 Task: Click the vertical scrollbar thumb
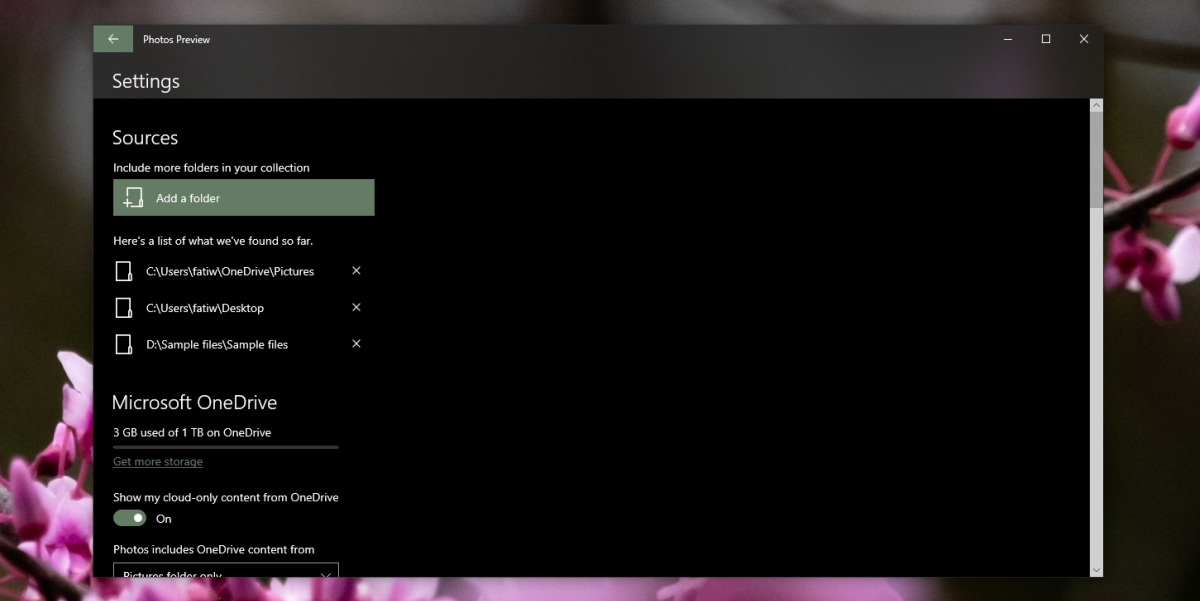(1096, 160)
